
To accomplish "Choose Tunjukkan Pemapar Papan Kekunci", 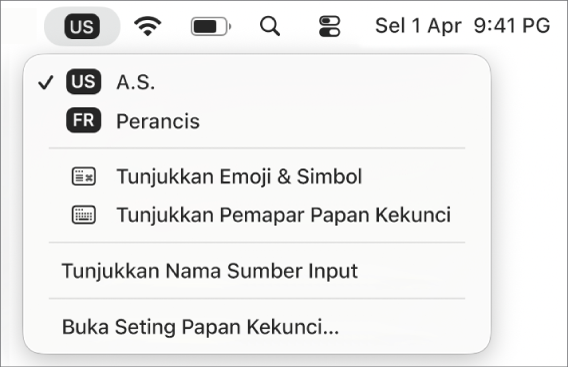I will point(257,215).
